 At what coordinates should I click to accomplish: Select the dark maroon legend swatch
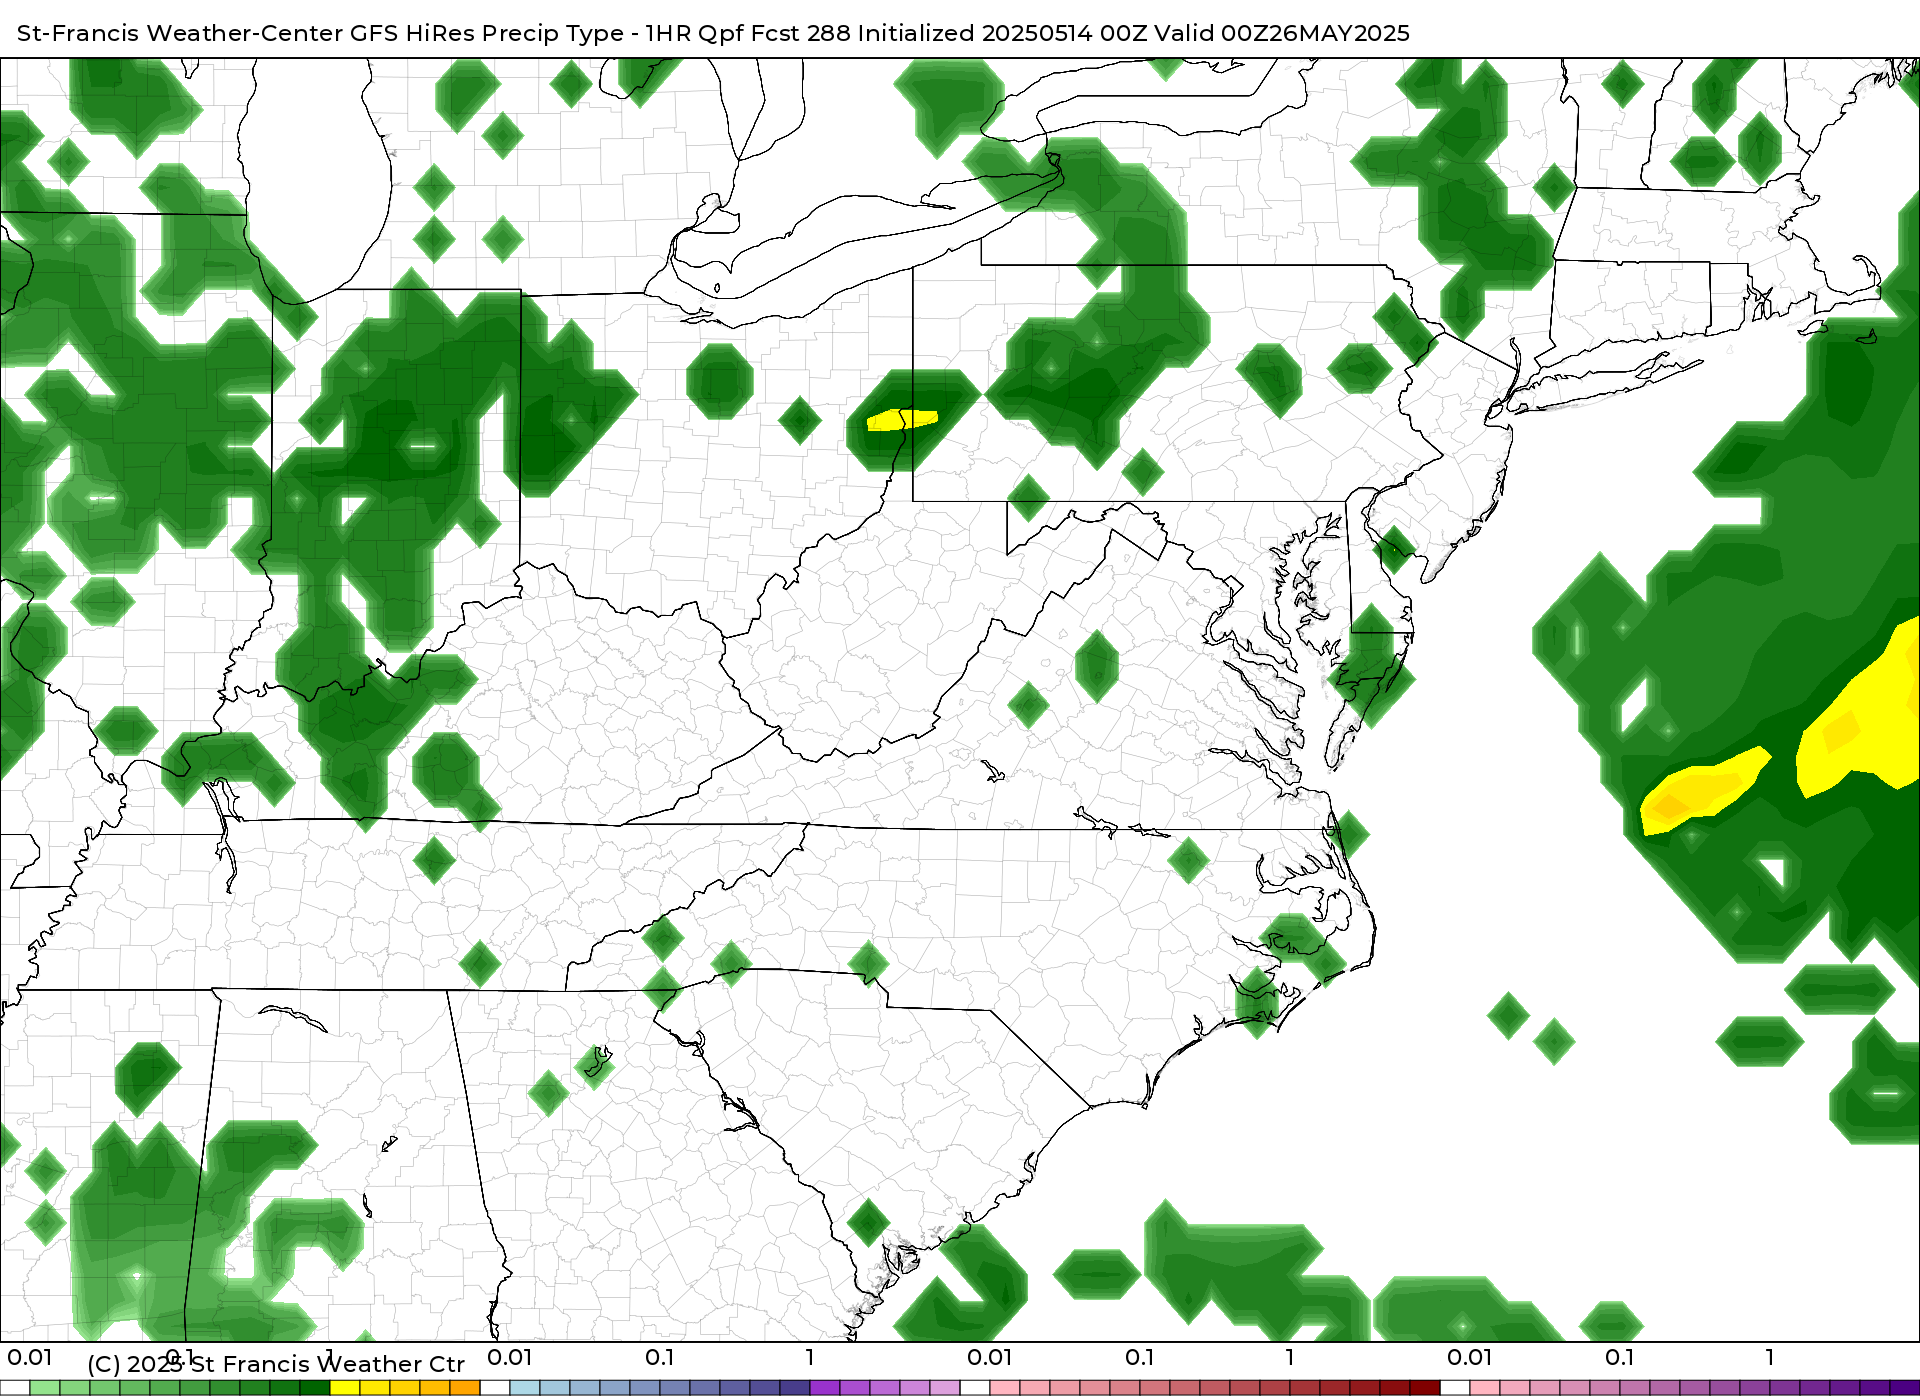click(1425, 1387)
